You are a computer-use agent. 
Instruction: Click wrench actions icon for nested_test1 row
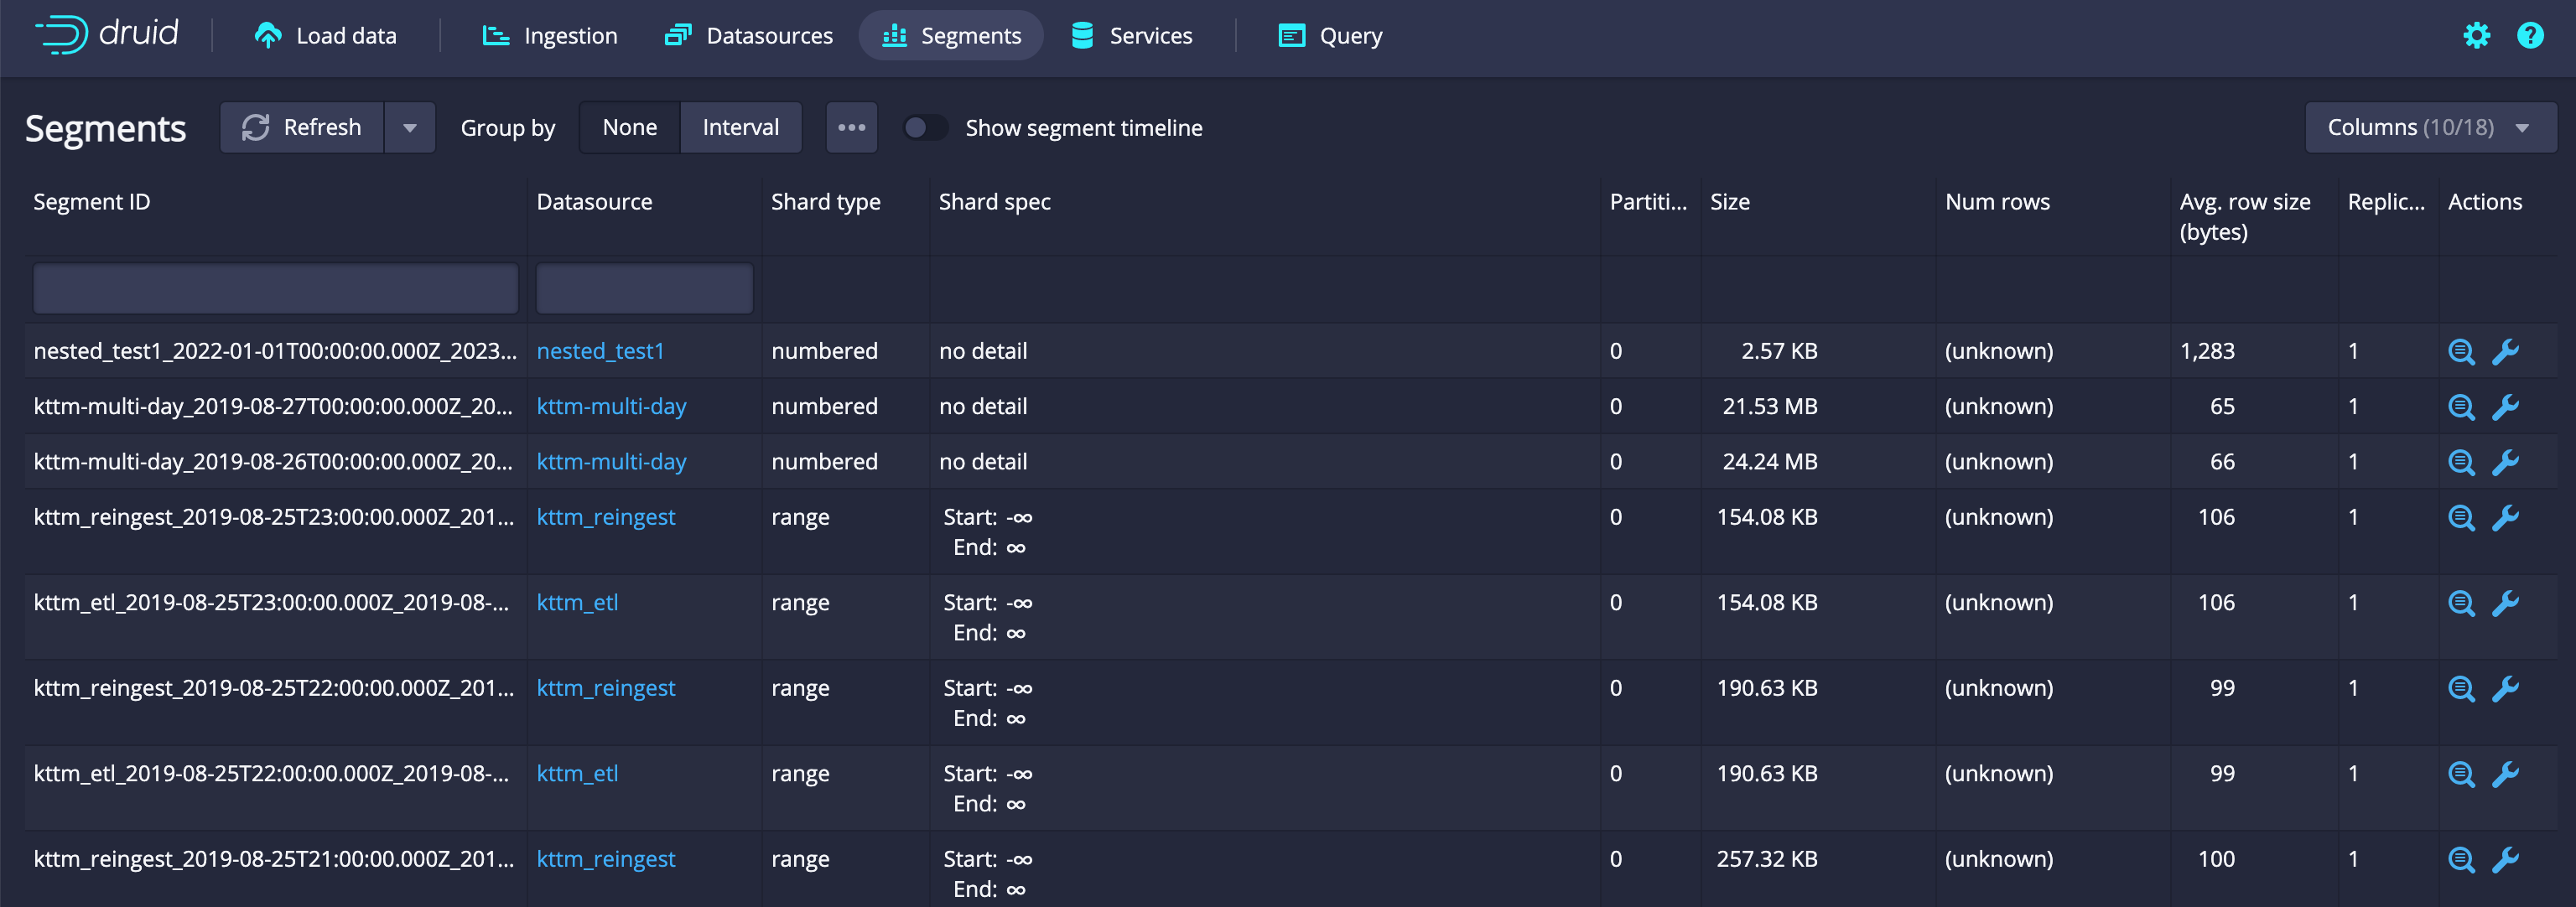coord(2505,352)
